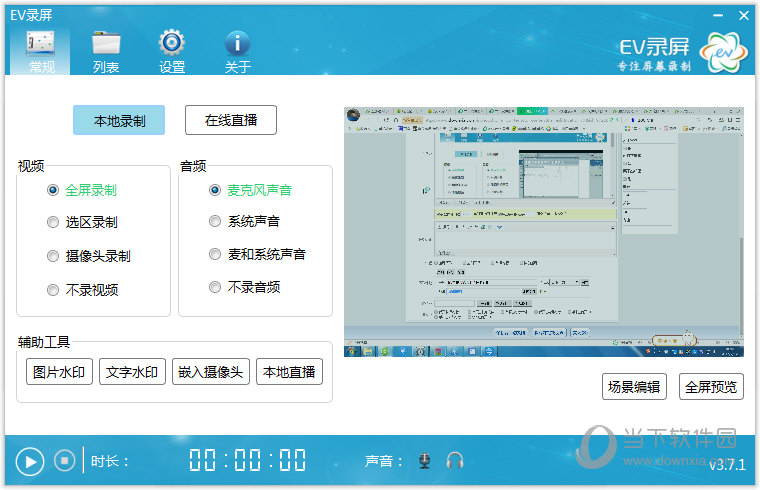The height and width of the screenshot is (490, 760).
Task: Open the 常规 tab icon
Action: coord(40,50)
